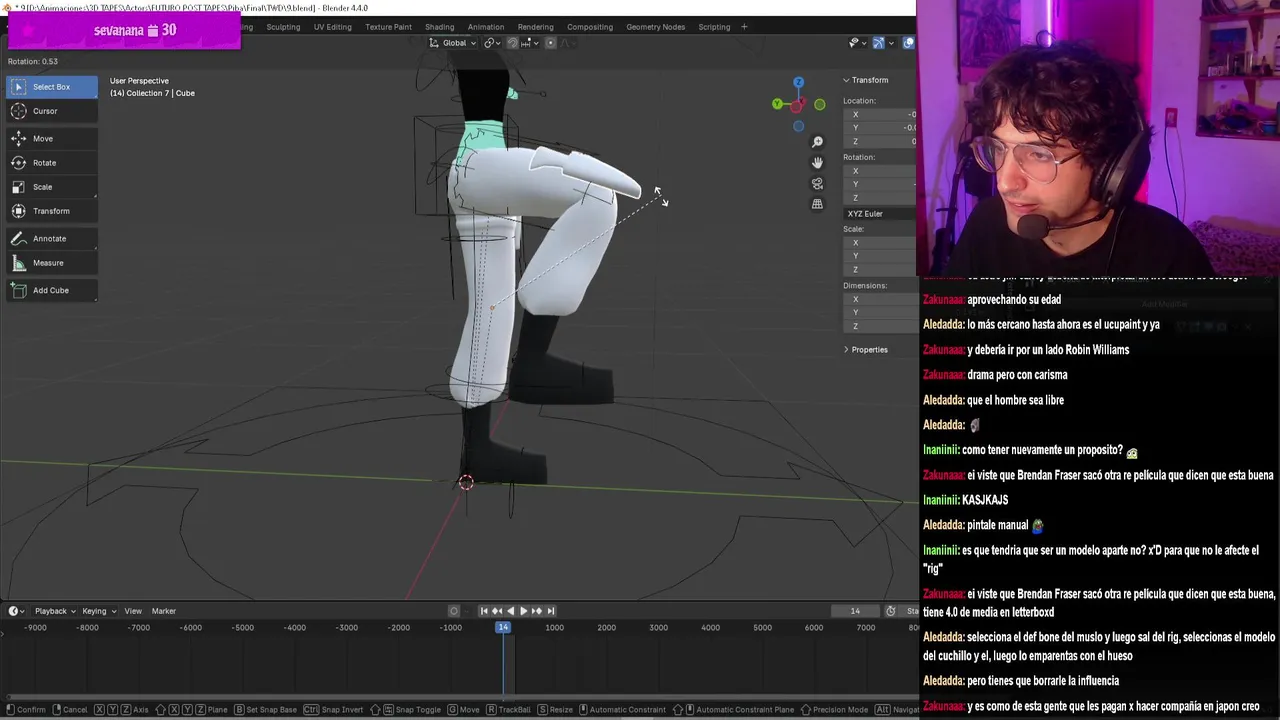This screenshot has width=1280, height=720.
Task: Pick the Rotate tool
Action: tap(51, 163)
